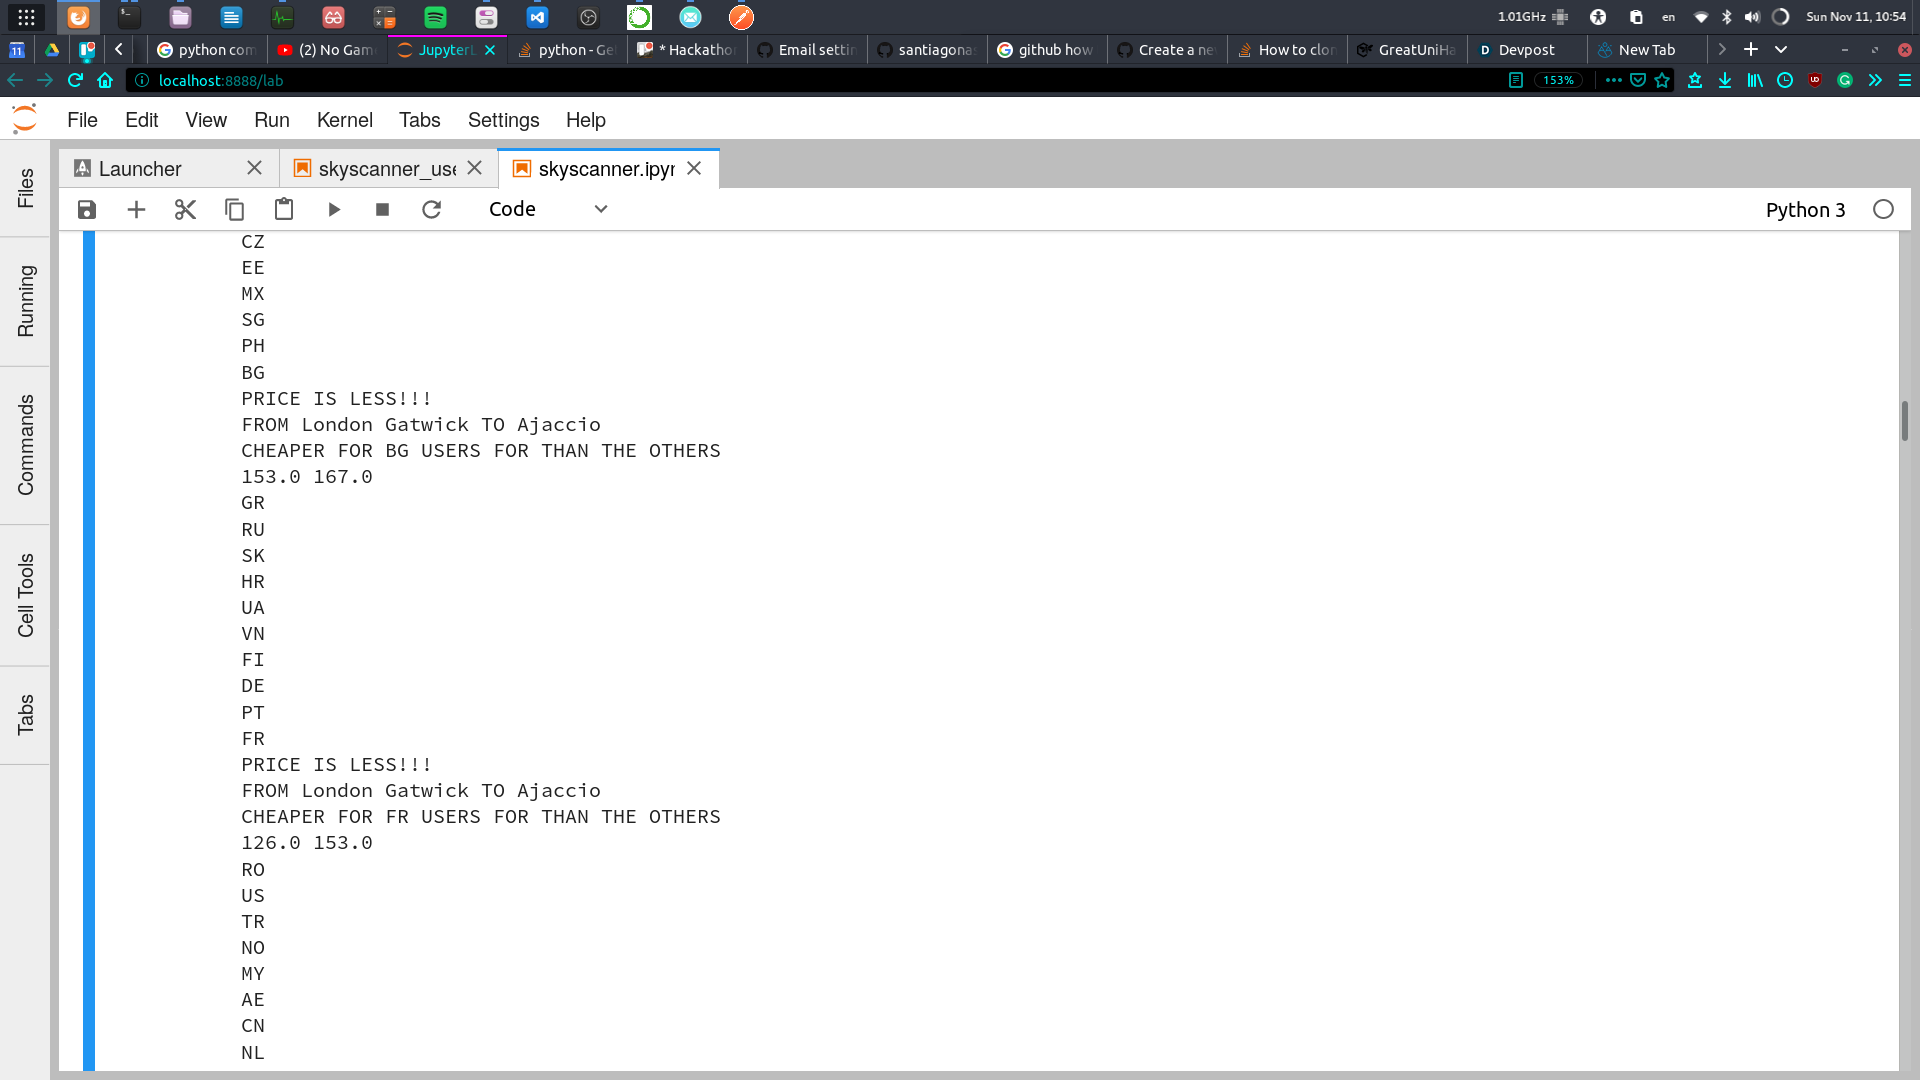Insert a new cell below with the plus icon
The height and width of the screenshot is (1080, 1920).
(x=136, y=210)
